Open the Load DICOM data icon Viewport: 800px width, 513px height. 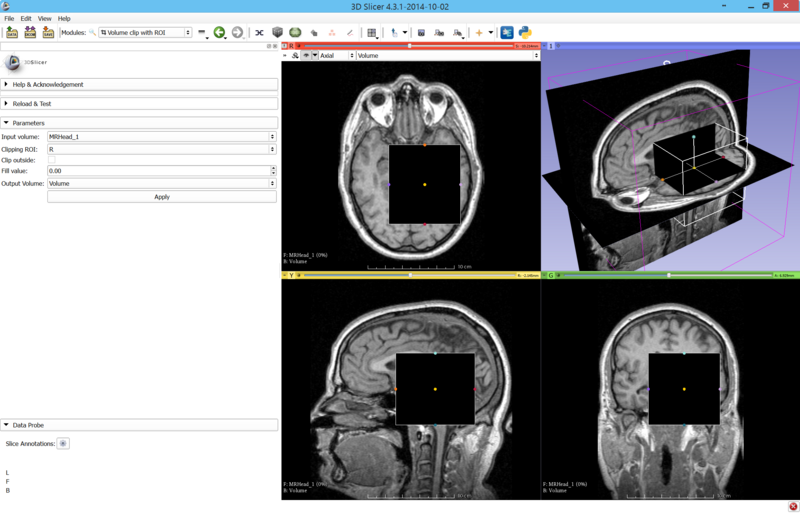pyautogui.click(x=30, y=33)
